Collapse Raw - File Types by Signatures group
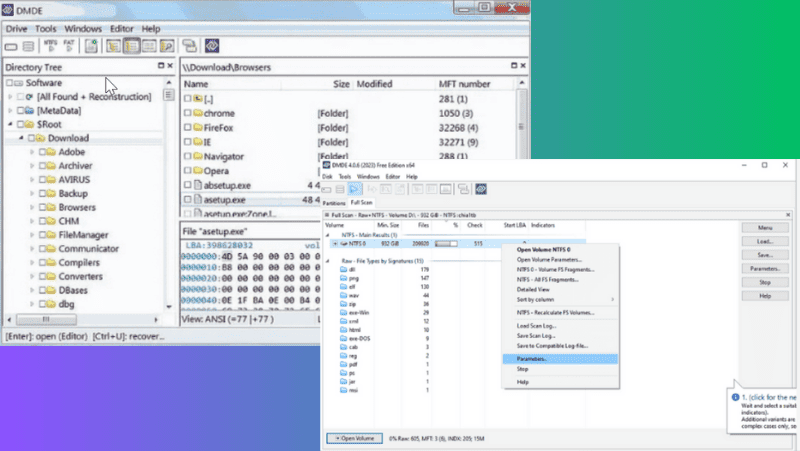 point(328,261)
